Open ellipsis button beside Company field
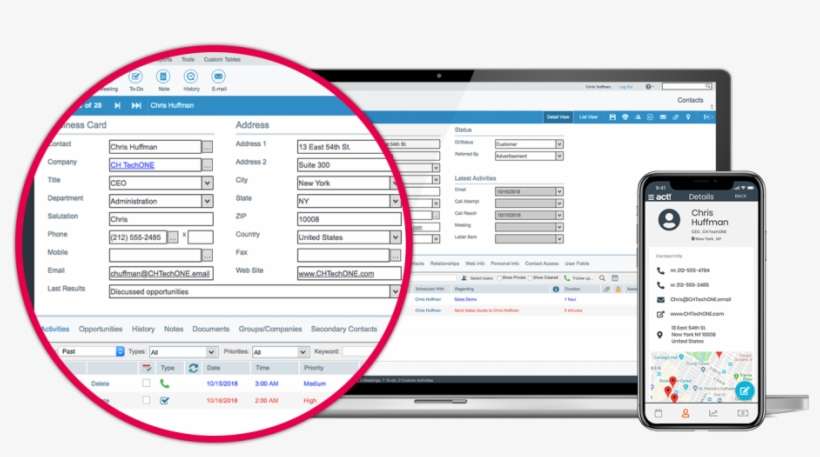 tap(208, 165)
